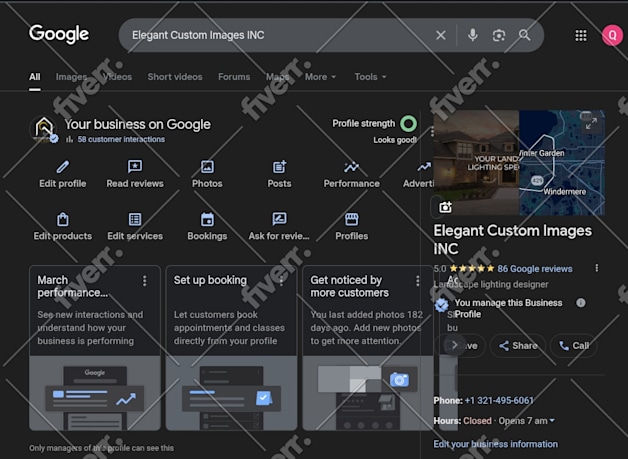Open the March performance card

point(95,348)
